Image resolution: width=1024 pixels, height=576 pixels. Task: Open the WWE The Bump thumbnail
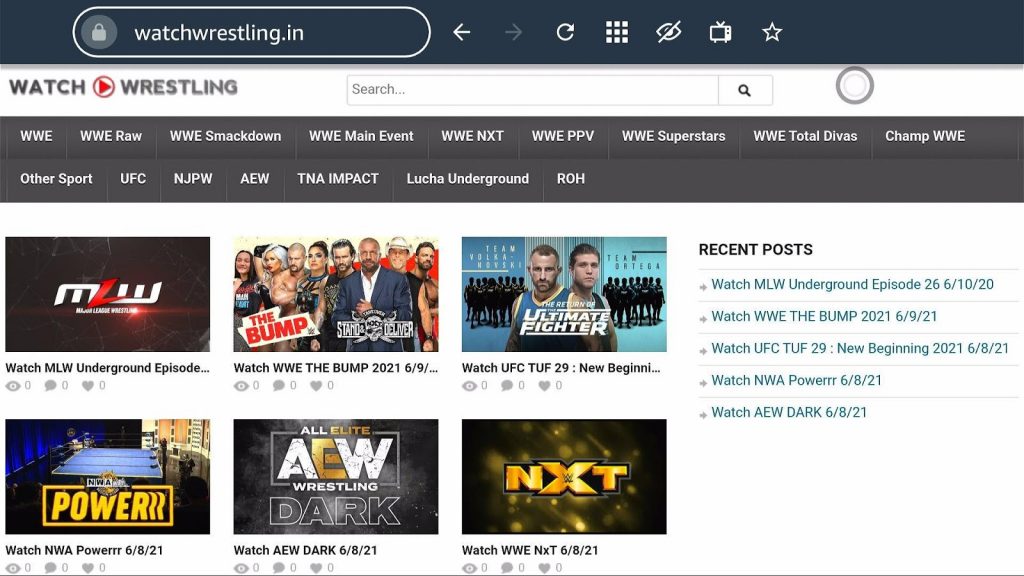click(336, 295)
